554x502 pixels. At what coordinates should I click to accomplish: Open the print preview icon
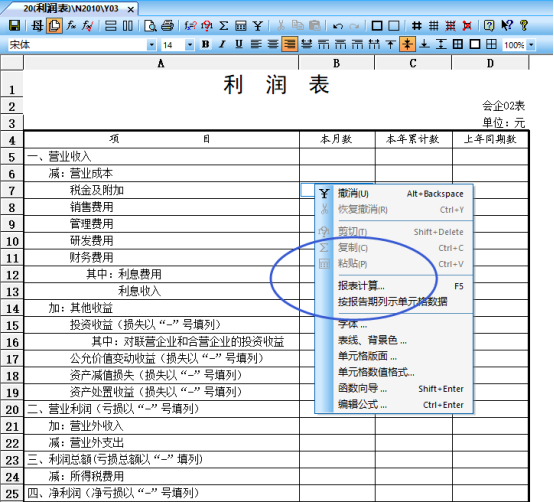[x=150, y=26]
